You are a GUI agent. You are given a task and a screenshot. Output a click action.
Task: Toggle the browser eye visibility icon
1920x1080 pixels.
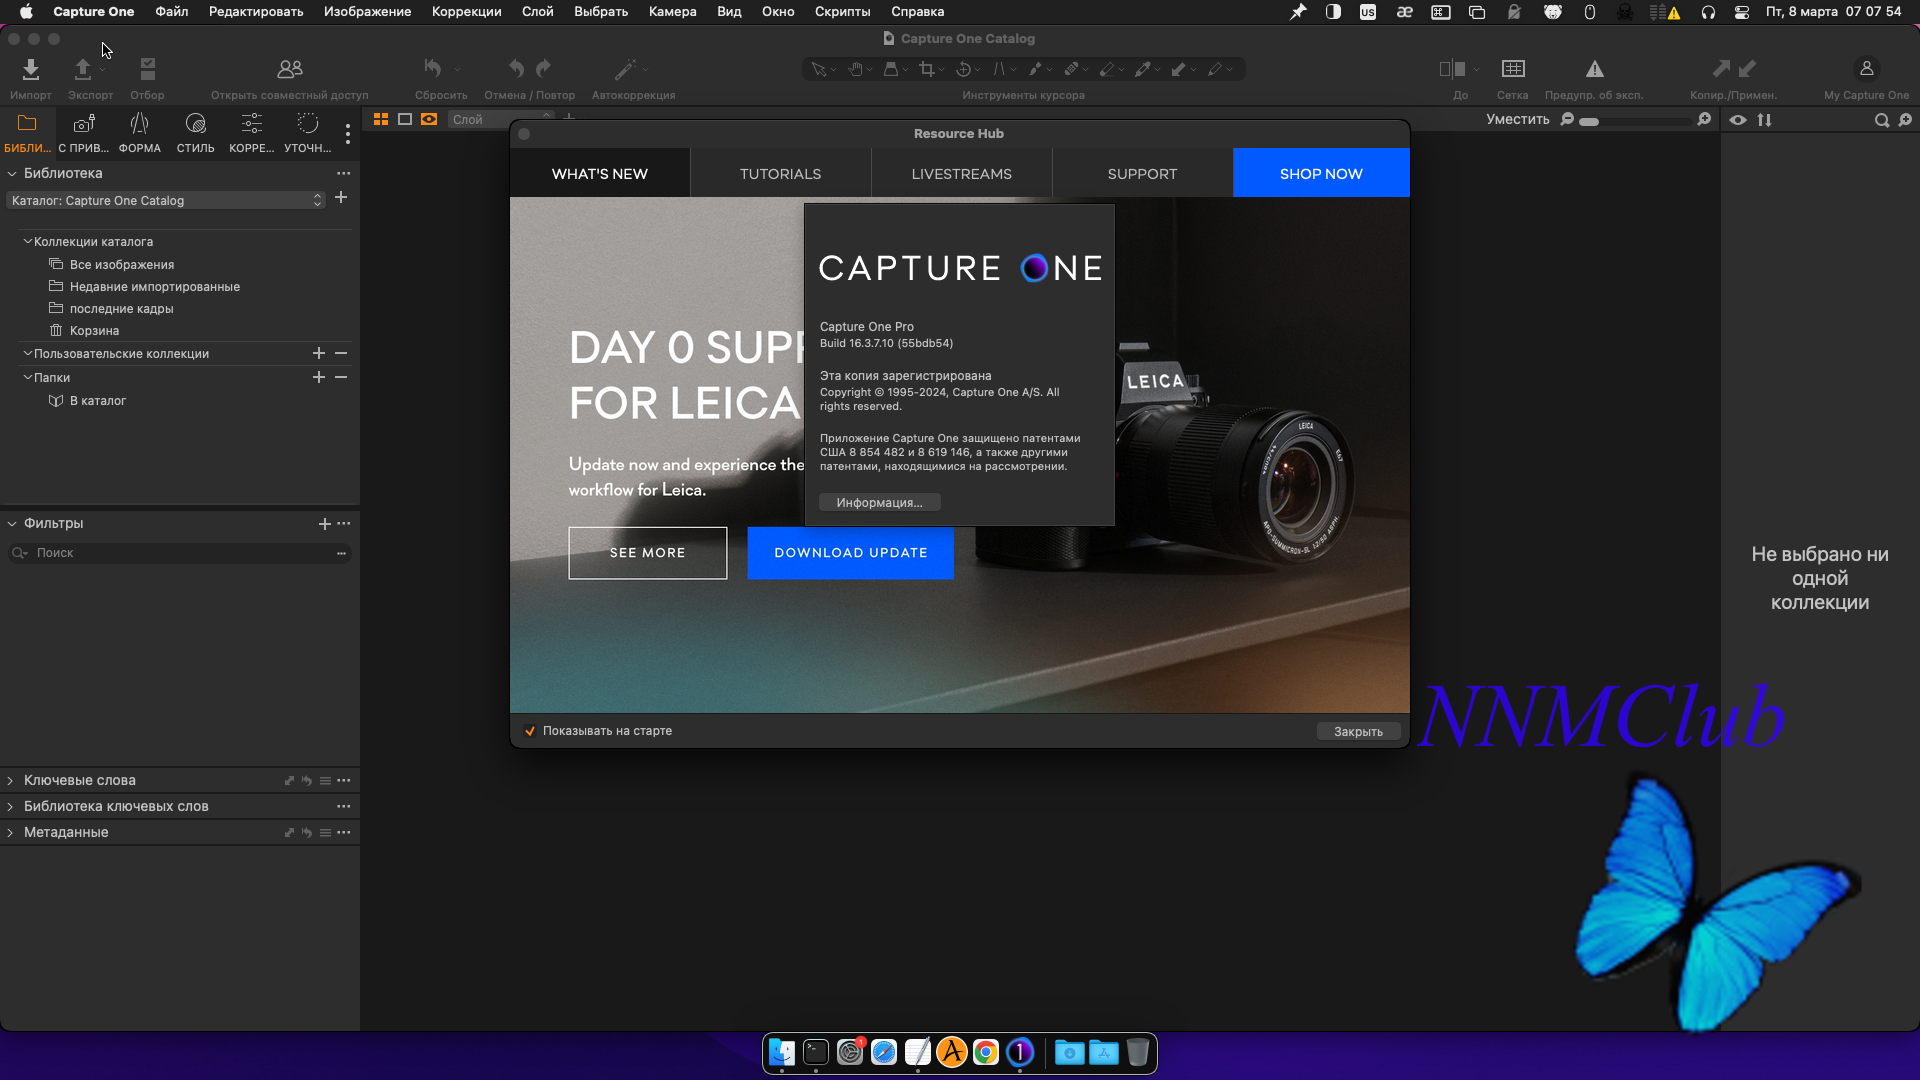1738,120
